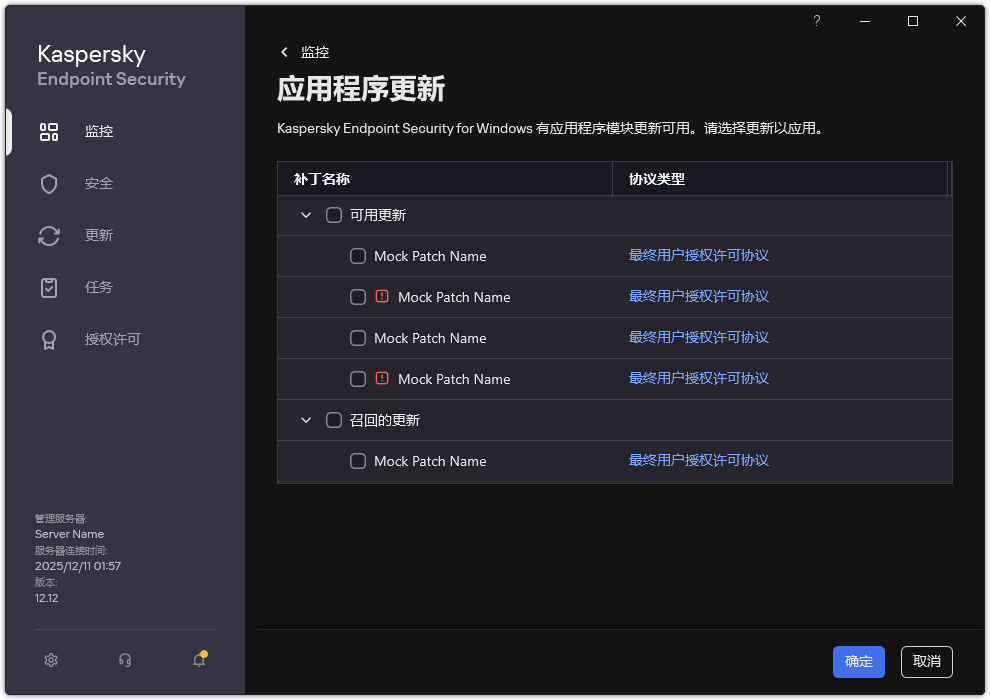Select the grid icon for 监控
990x700 pixels.
pos(48,131)
